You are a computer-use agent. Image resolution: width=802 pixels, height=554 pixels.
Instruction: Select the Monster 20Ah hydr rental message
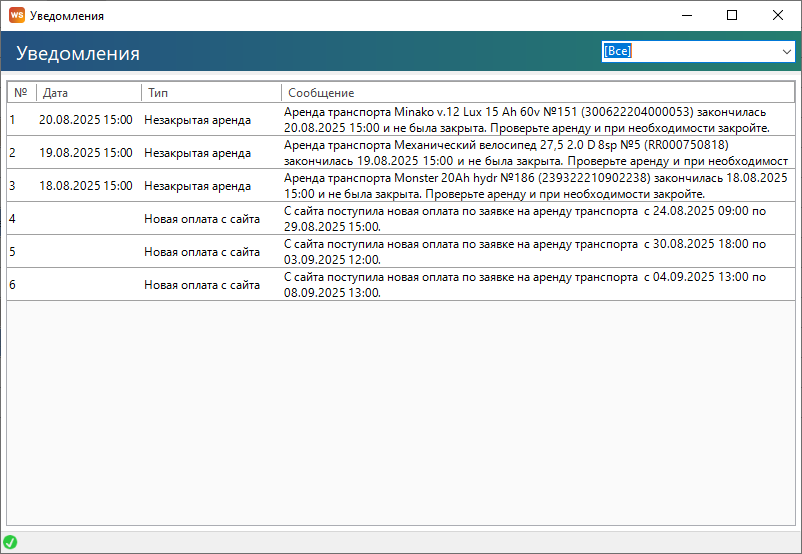tap(530, 186)
